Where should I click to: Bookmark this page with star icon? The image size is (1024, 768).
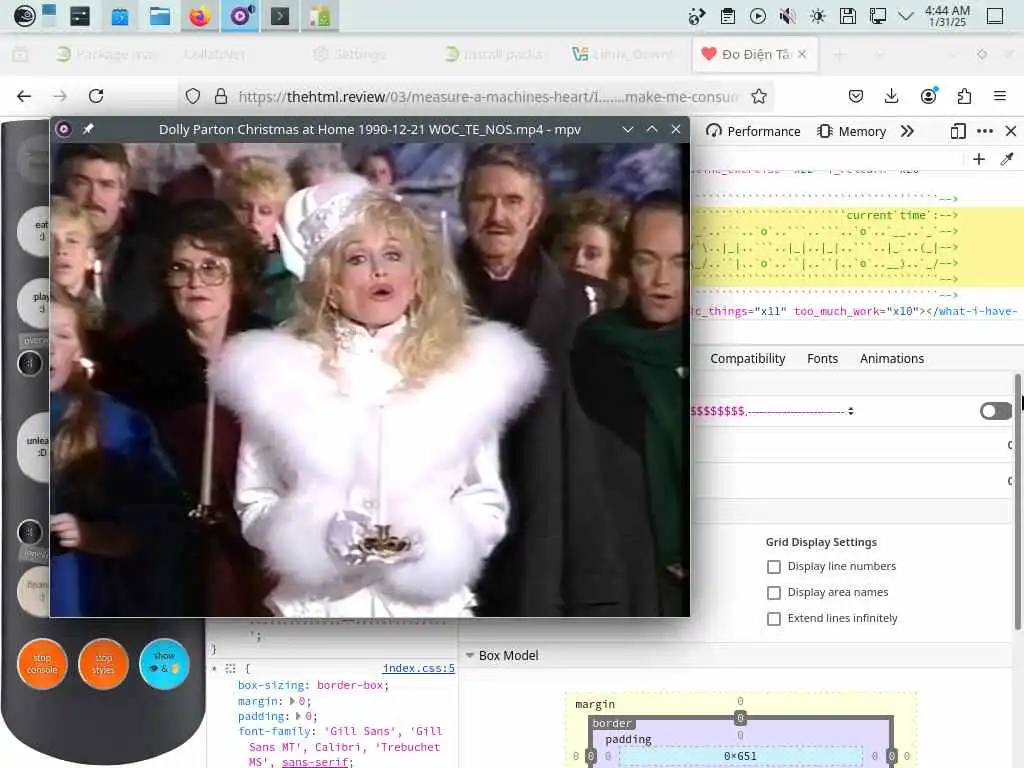[759, 97]
